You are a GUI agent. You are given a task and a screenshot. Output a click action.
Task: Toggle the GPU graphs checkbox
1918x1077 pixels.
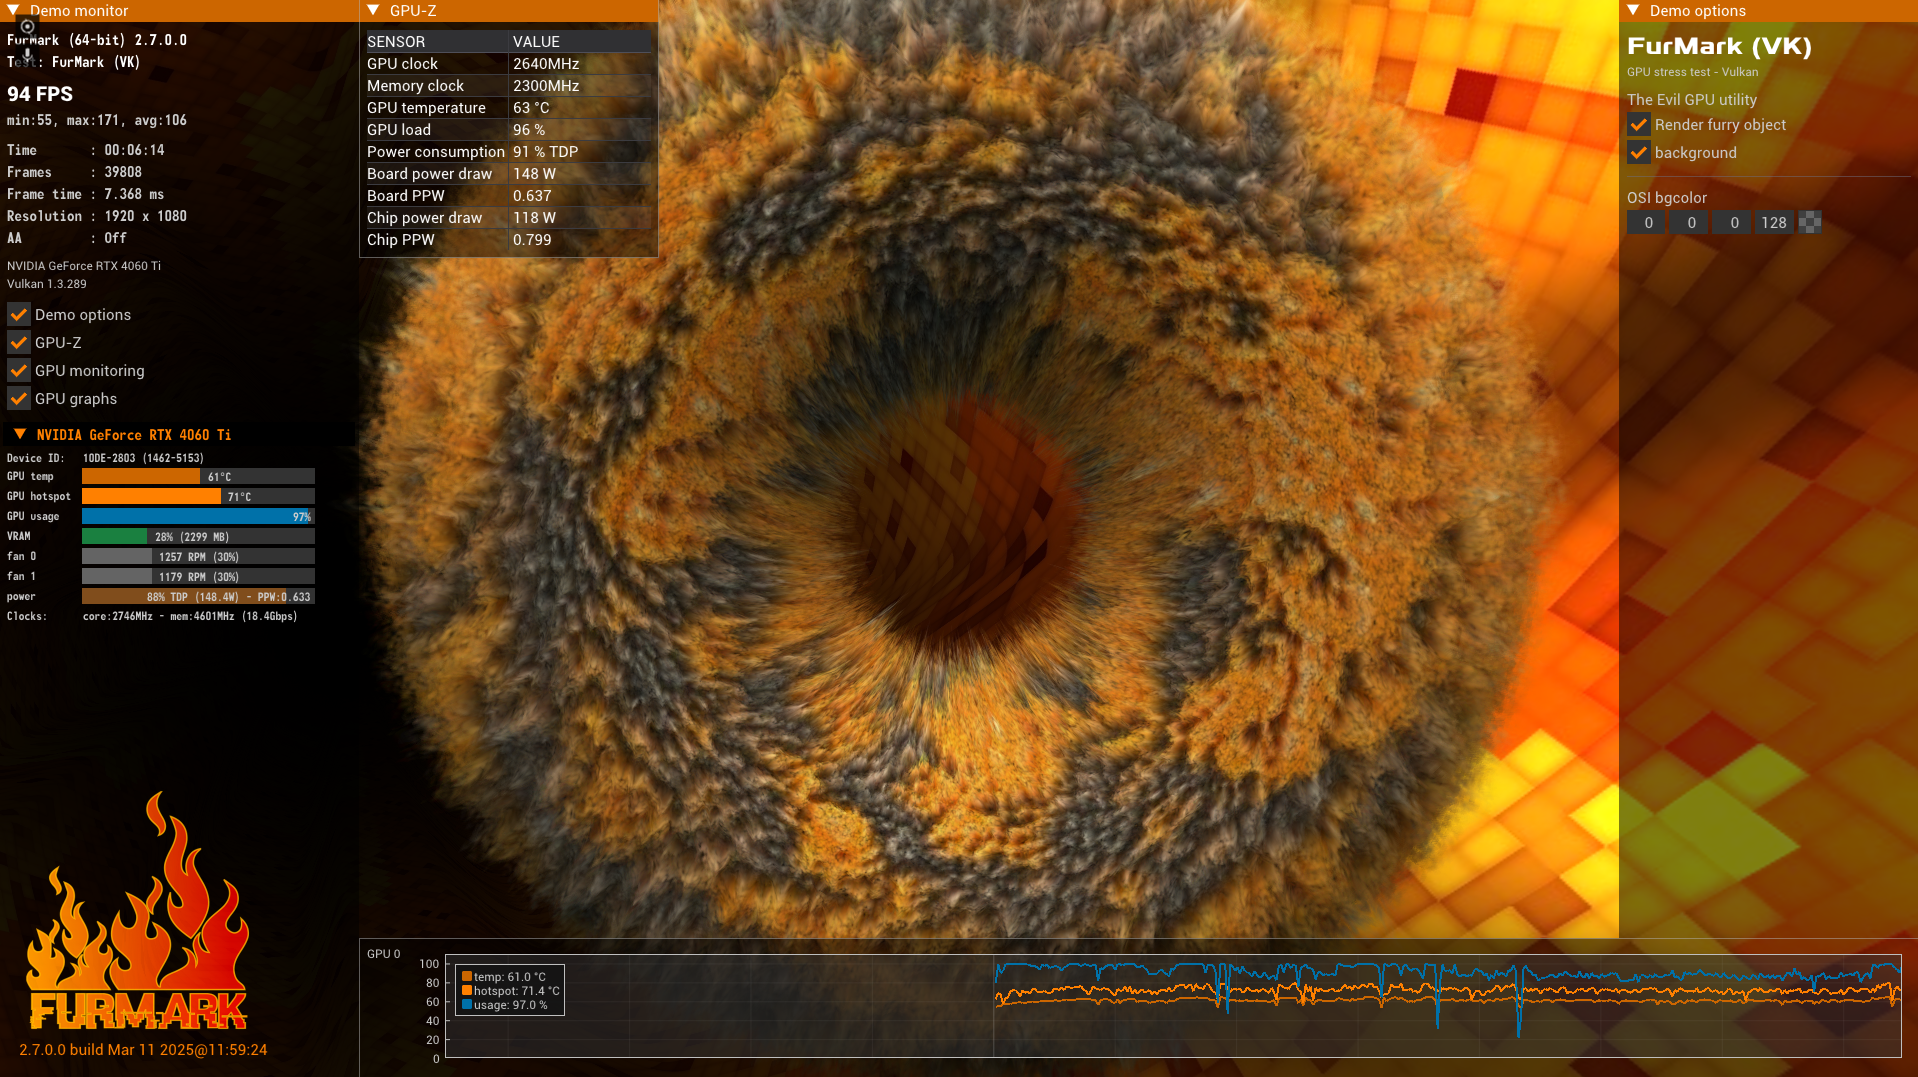pos(18,398)
